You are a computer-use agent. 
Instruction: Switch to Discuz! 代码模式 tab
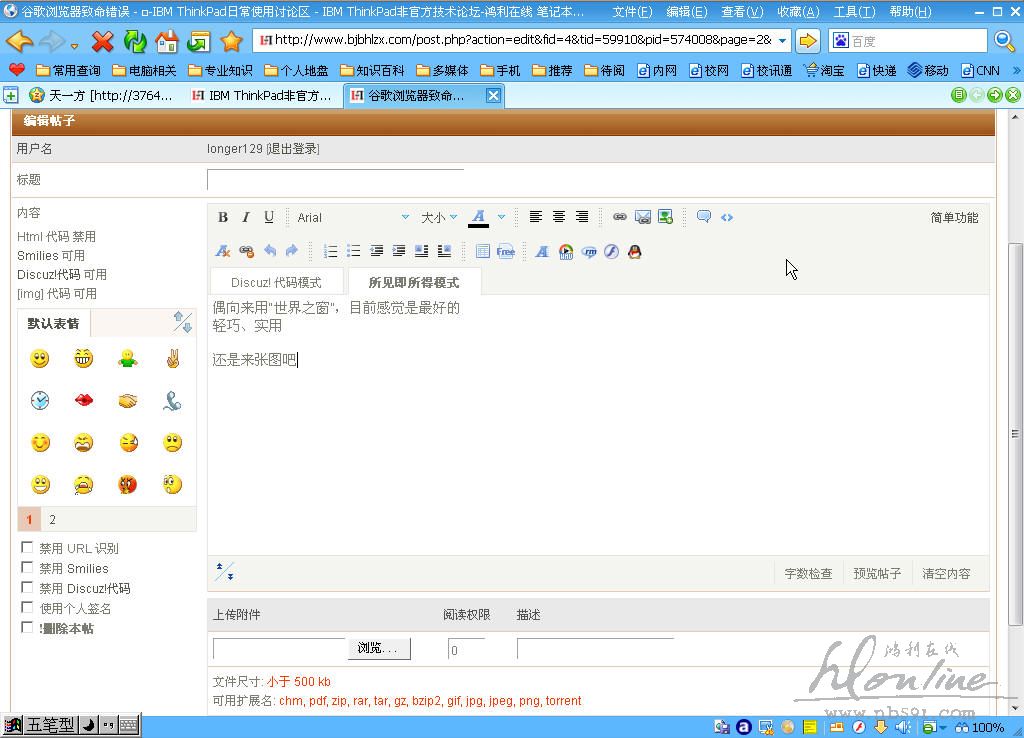[276, 282]
